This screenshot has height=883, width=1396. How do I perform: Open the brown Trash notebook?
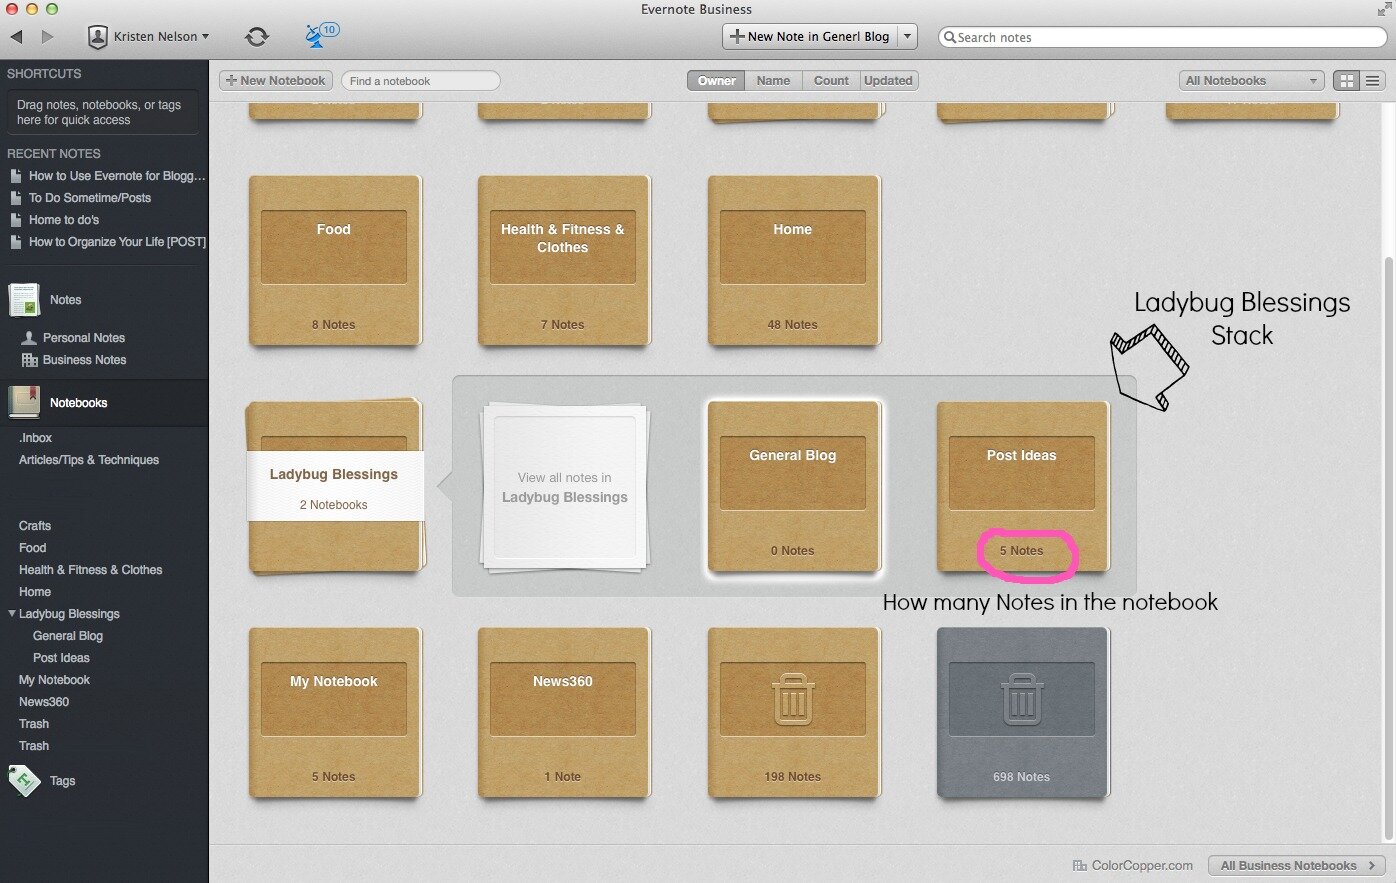pos(793,712)
